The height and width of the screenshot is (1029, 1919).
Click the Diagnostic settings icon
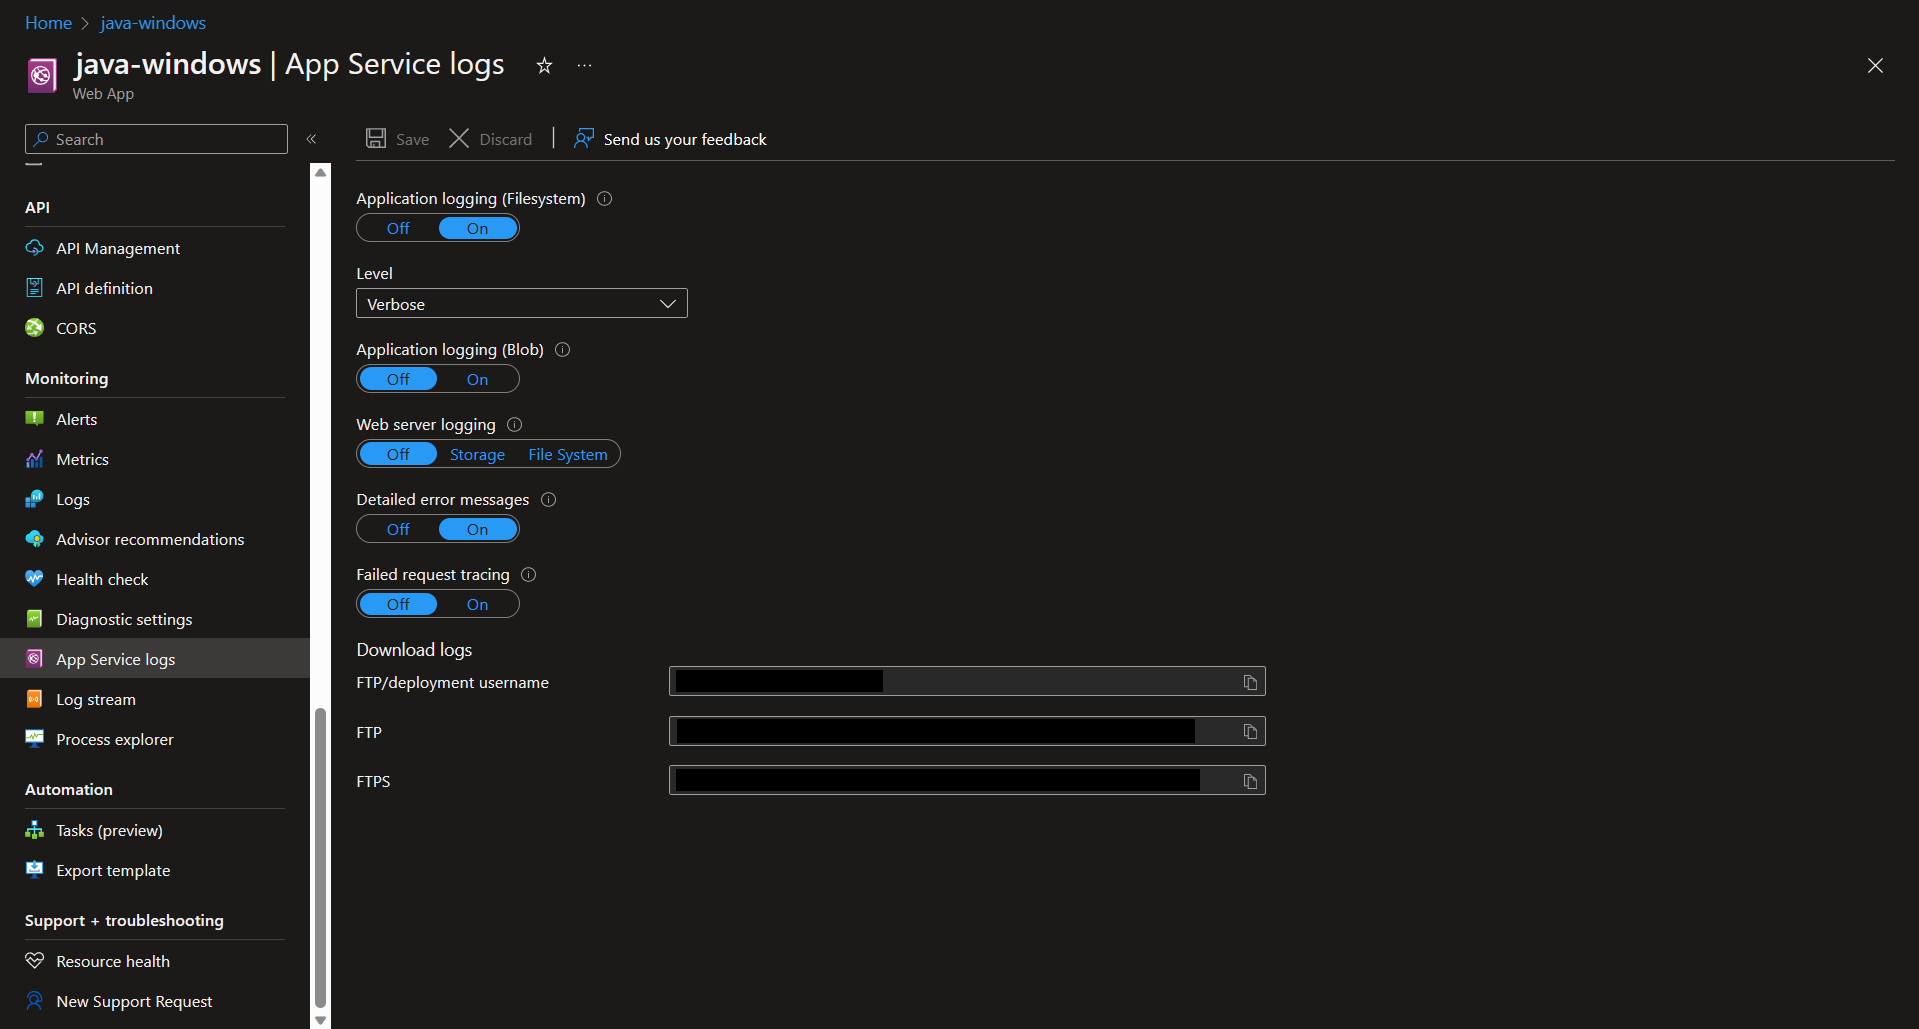35,619
